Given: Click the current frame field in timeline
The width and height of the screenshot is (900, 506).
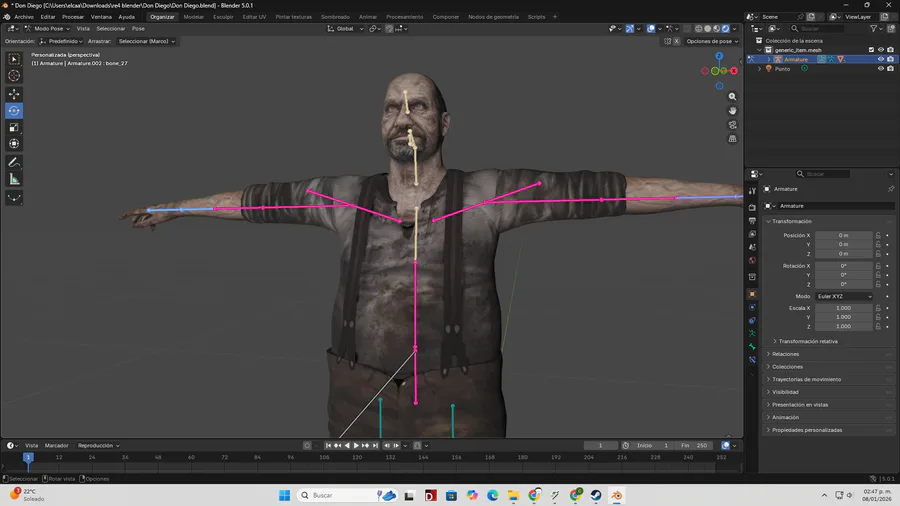Looking at the screenshot, I should (x=600, y=445).
